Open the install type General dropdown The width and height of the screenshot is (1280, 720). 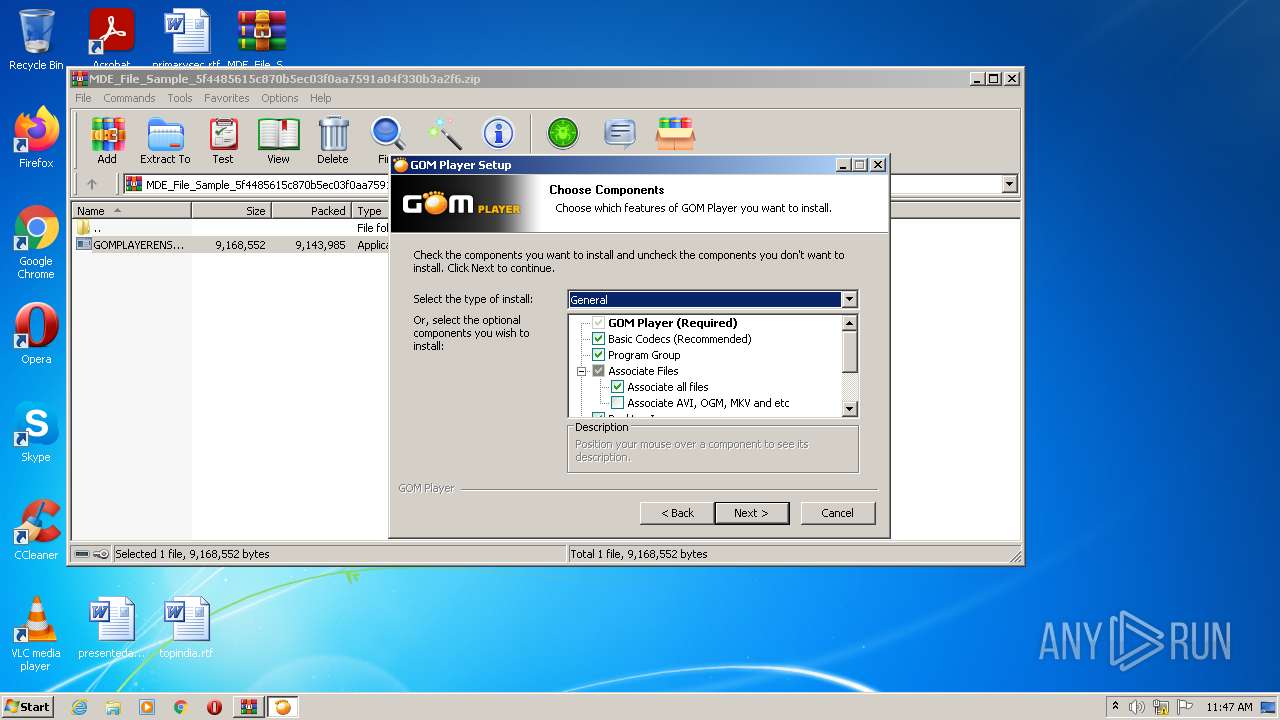click(849, 299)
